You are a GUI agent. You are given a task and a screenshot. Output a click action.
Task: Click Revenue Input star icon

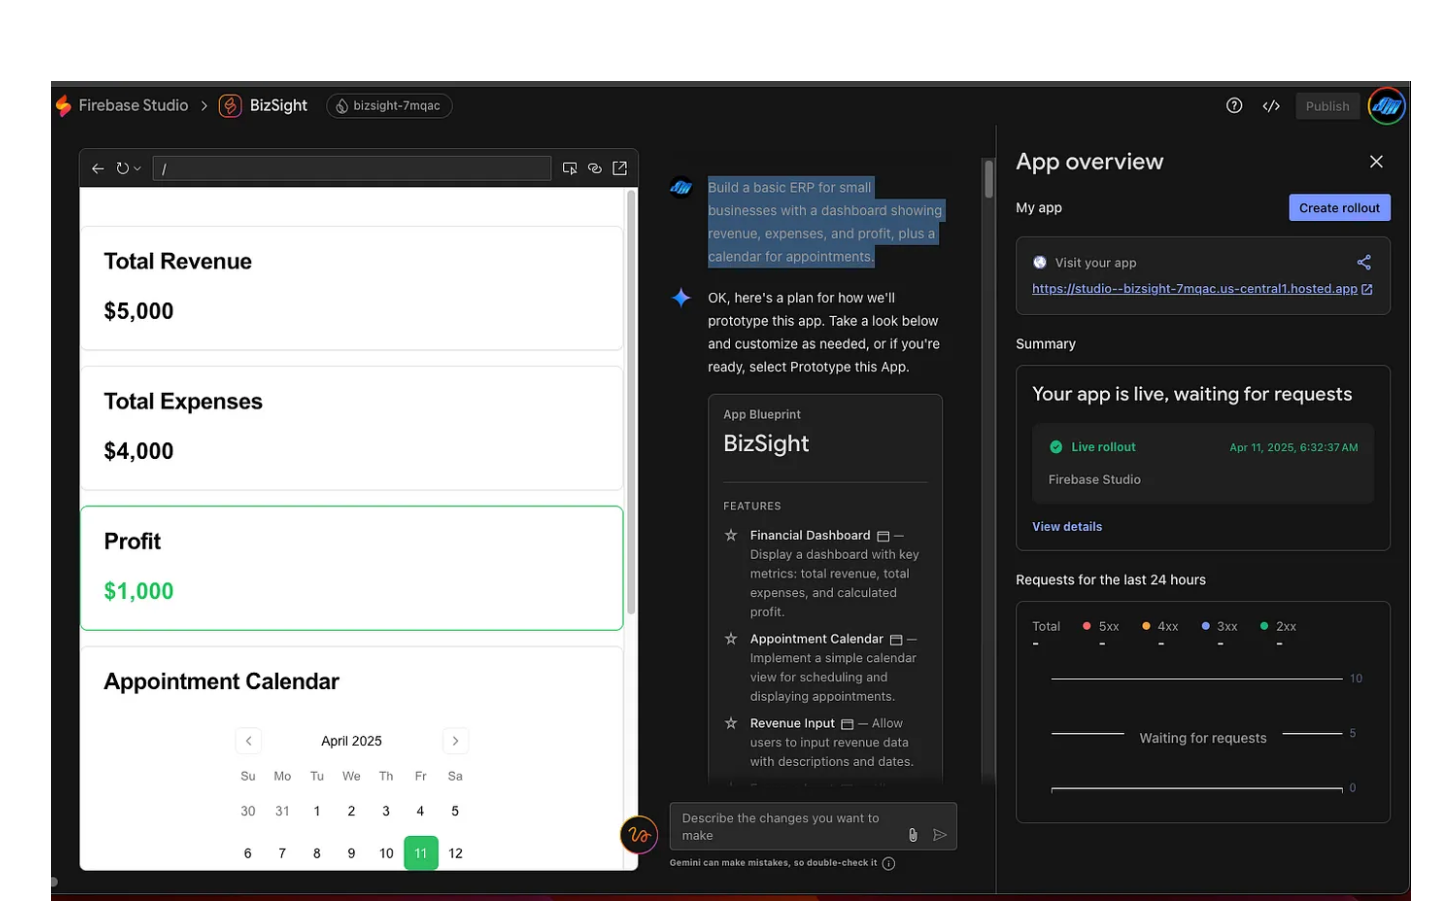click(x=731, y=723)
